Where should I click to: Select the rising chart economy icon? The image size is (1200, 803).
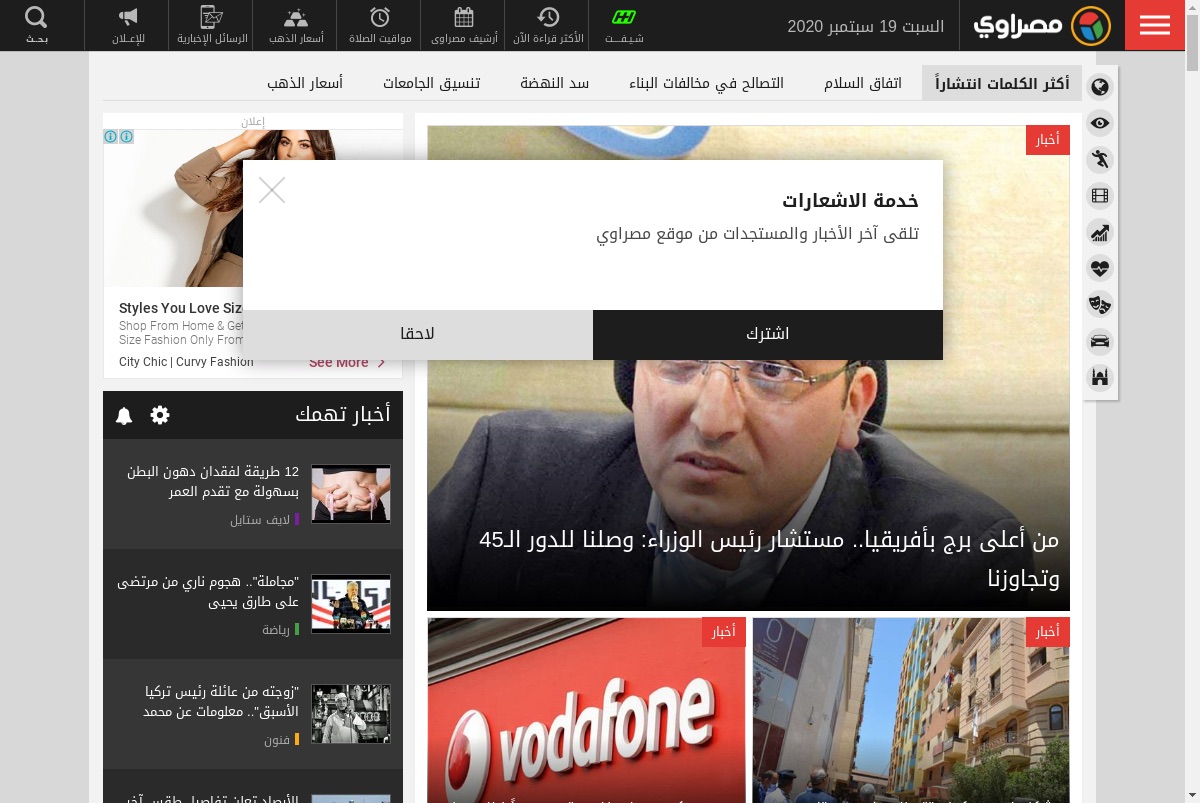click(x=1100, y=233)
